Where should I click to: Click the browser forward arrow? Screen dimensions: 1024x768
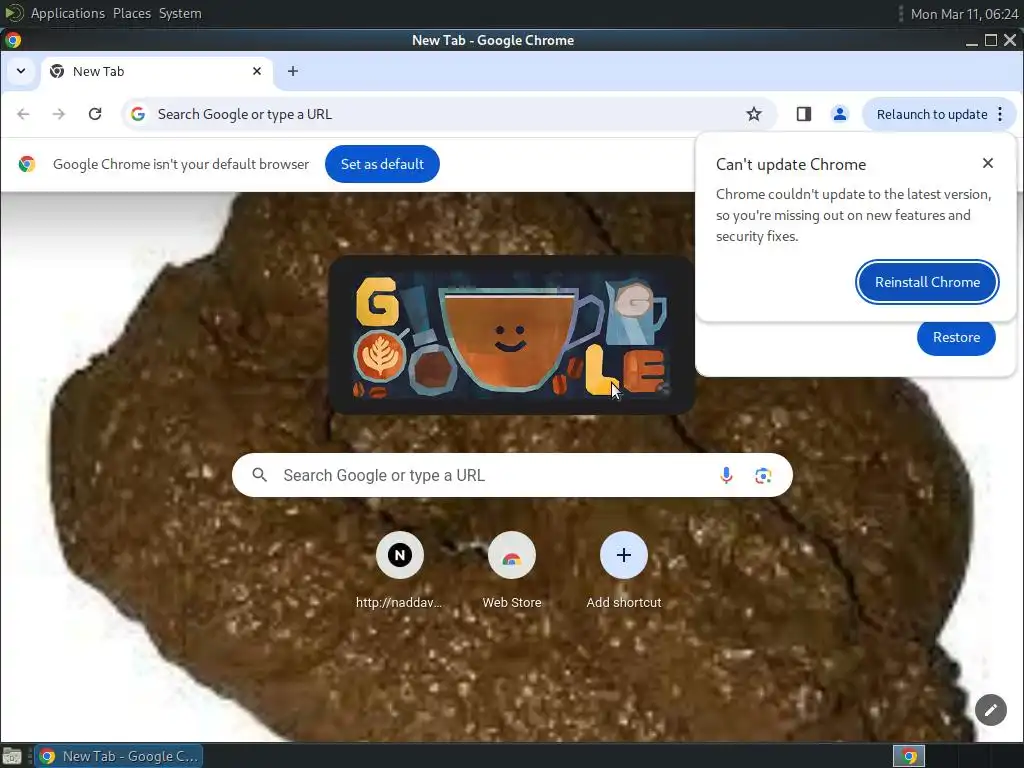[x=59, y=114]
